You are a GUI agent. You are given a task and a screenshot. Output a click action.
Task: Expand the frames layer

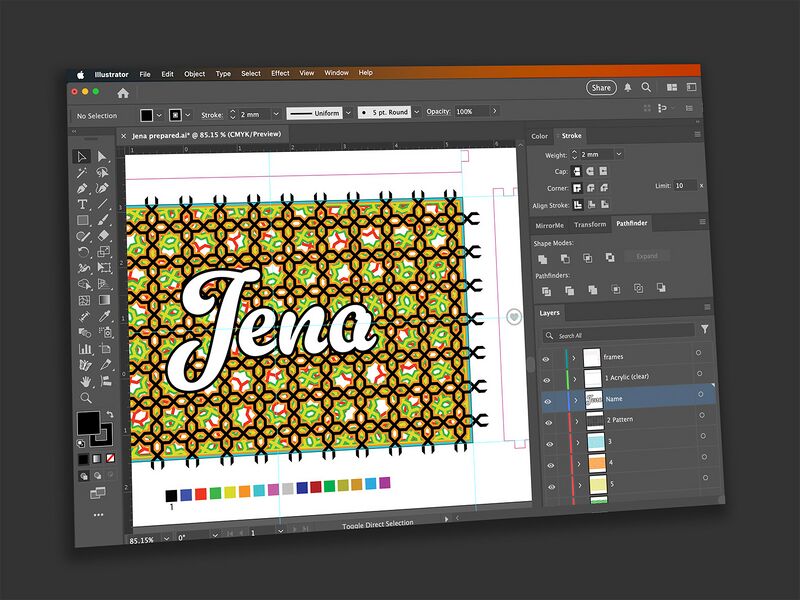573,358
